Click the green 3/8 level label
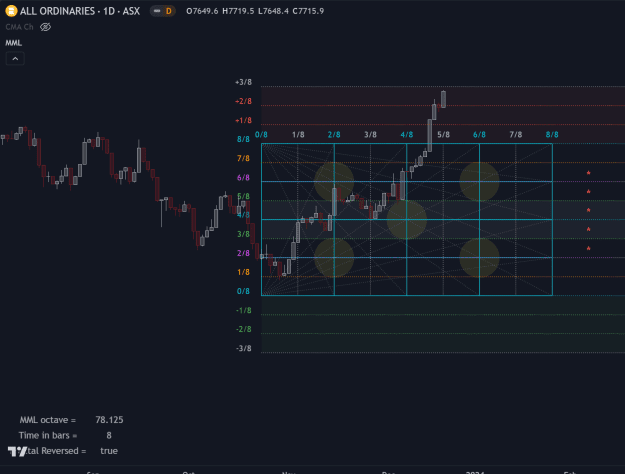 [x=243, y=234]
